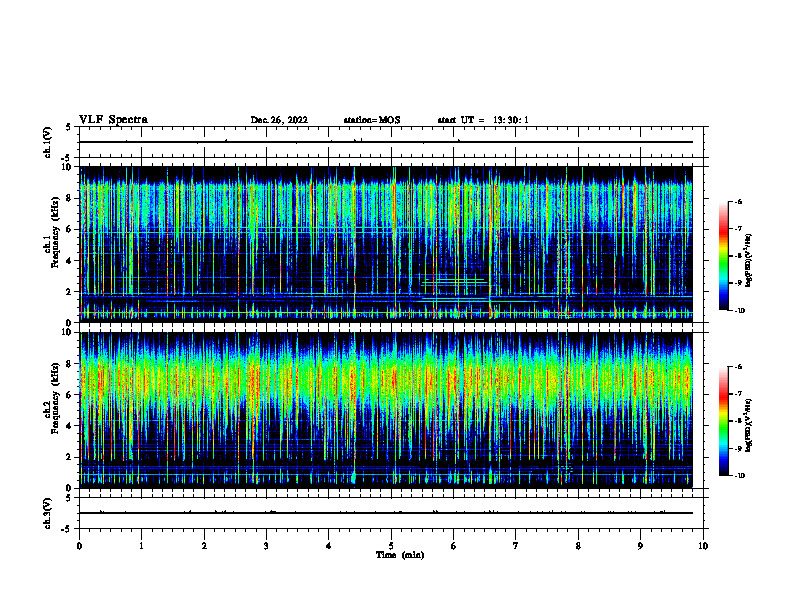Screen dimensions: 792x612
Task: Click the 'ch.1(V)' waveform axis label
Action: [48, 142]
